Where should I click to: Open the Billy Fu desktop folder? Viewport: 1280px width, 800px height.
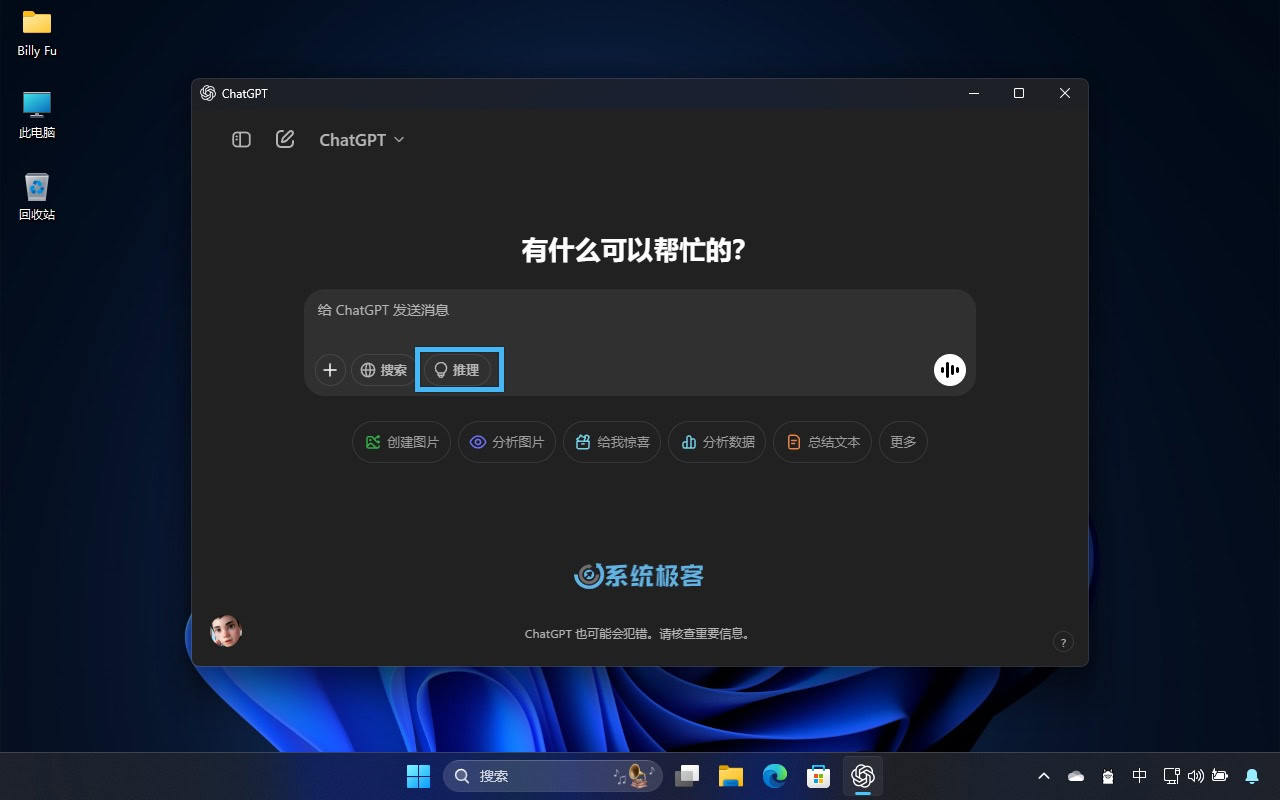click(x=37, y=33)
